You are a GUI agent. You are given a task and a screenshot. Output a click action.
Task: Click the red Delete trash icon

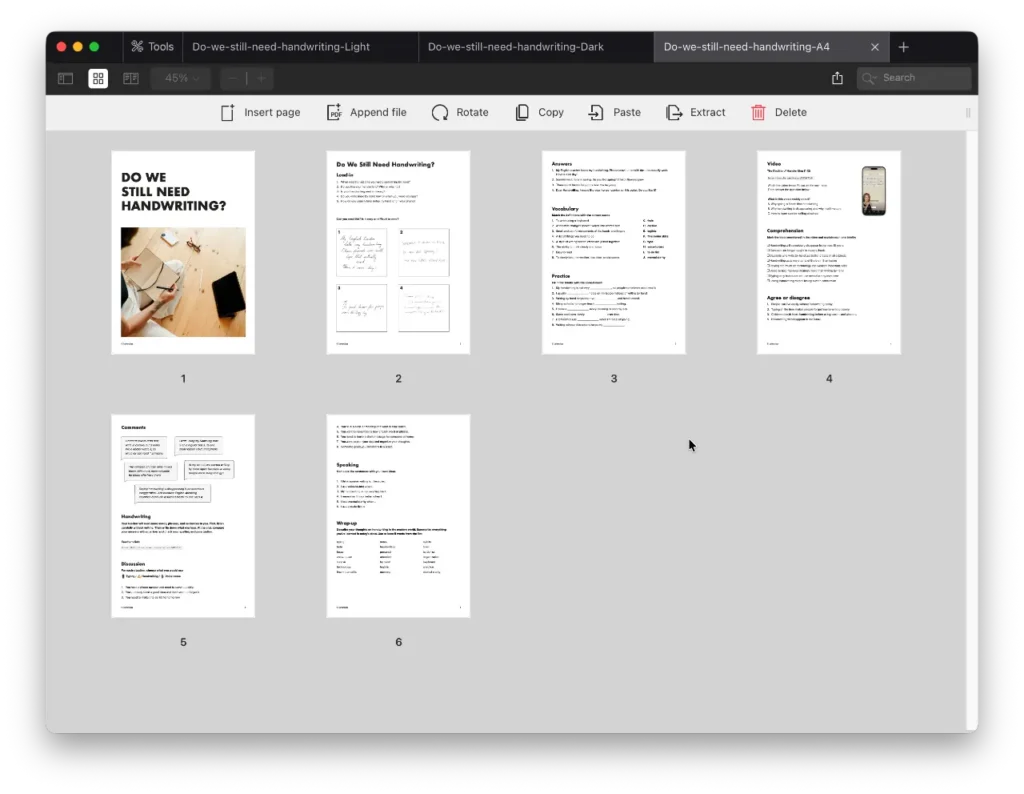coord(759,113)
